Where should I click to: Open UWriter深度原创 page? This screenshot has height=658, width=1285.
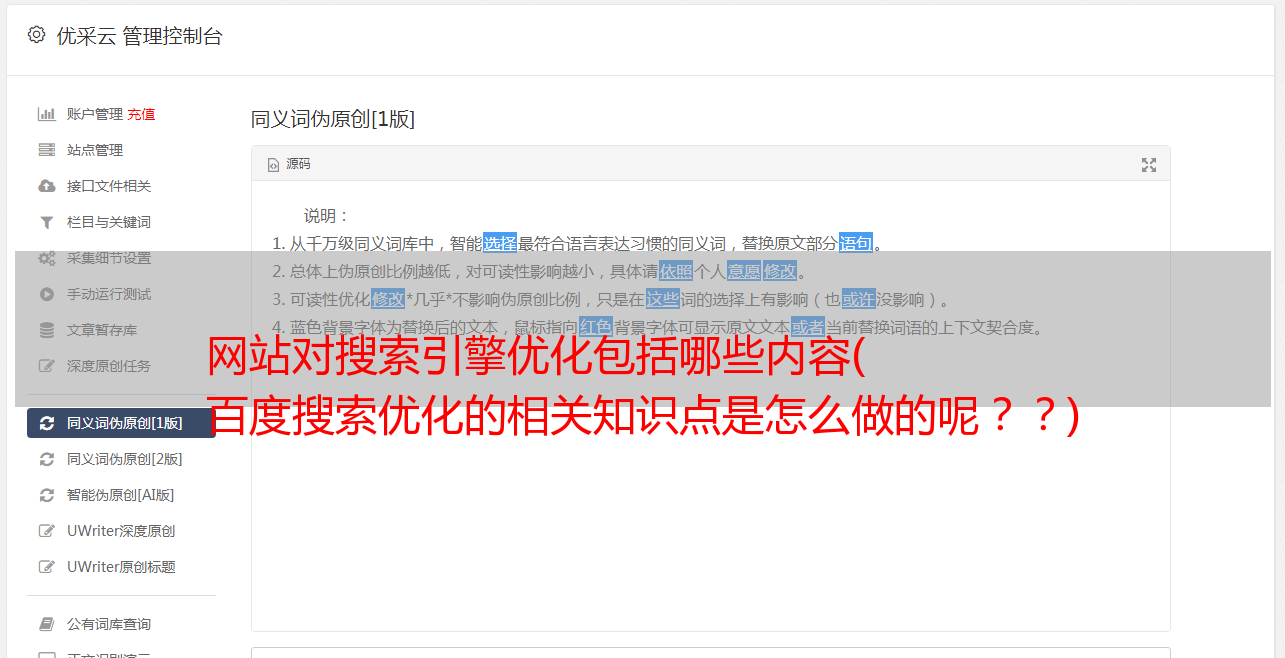pos(121,531)
